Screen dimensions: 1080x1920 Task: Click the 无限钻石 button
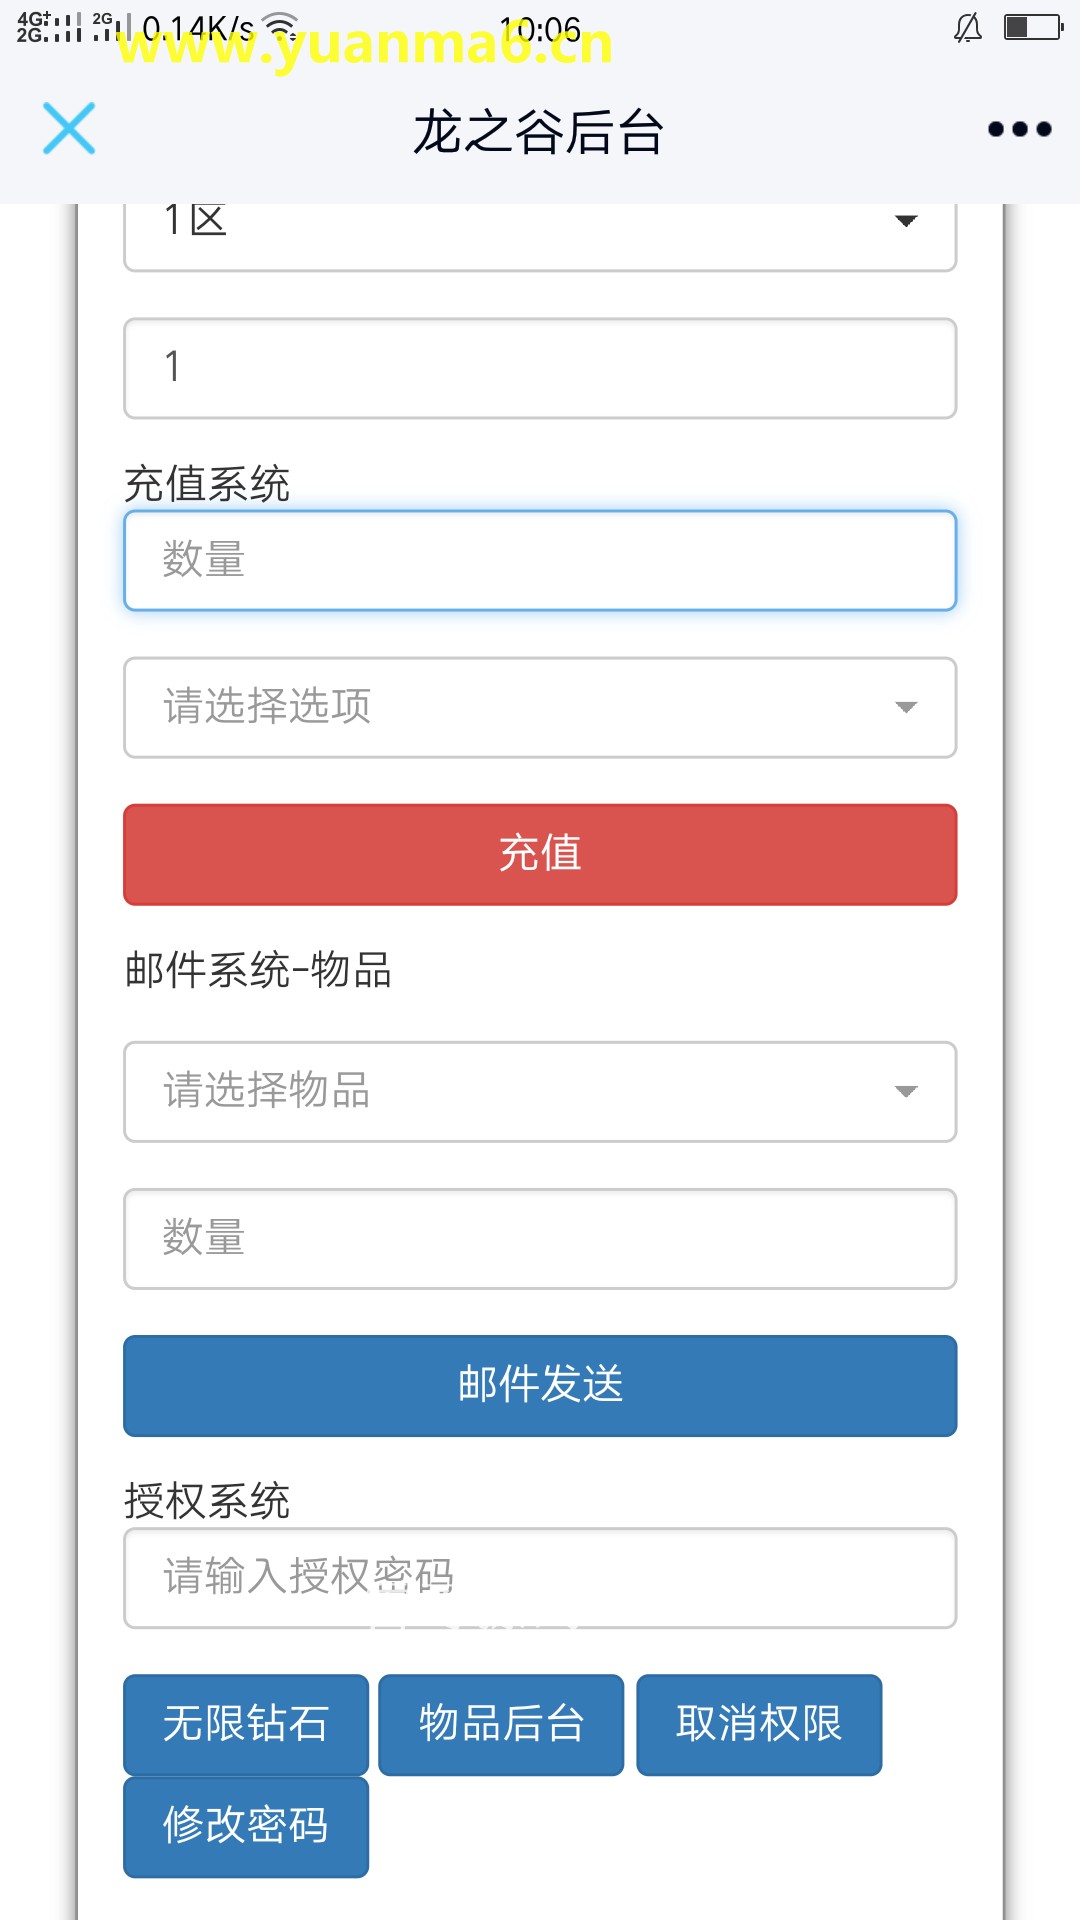click(246, 1724)
